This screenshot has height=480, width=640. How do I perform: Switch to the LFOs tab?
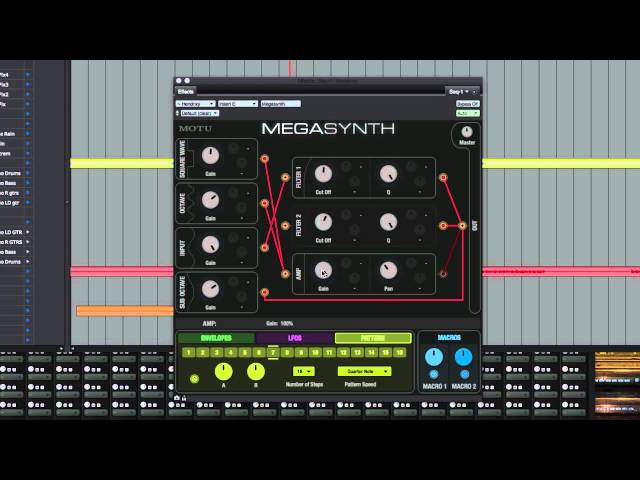[295, 338]
